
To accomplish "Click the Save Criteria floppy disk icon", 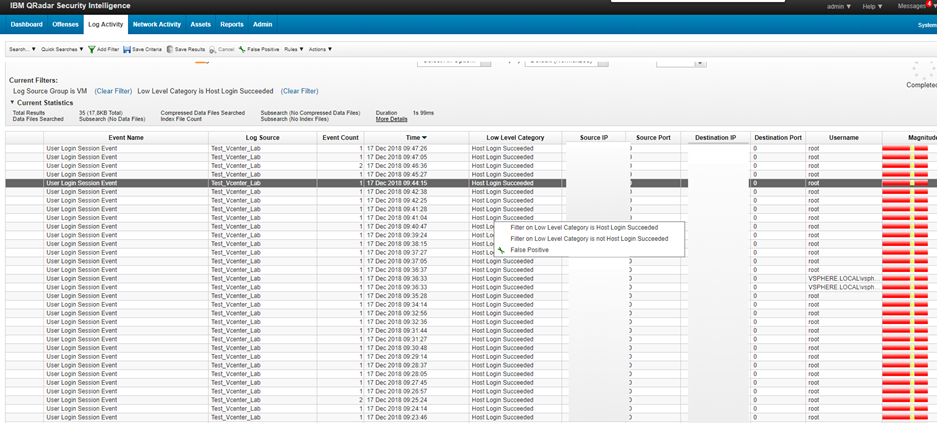I will pyautogui.click(x=127, y=50).
